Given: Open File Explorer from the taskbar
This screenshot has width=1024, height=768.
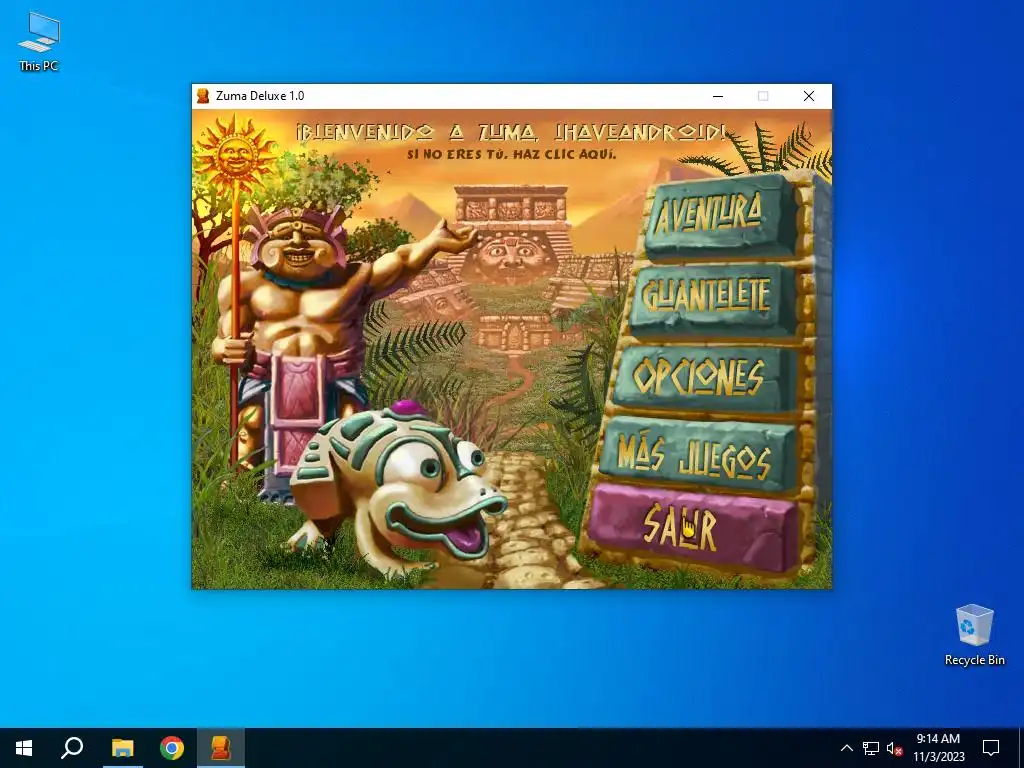Looking at the screenshot, I should pos(122,748).
